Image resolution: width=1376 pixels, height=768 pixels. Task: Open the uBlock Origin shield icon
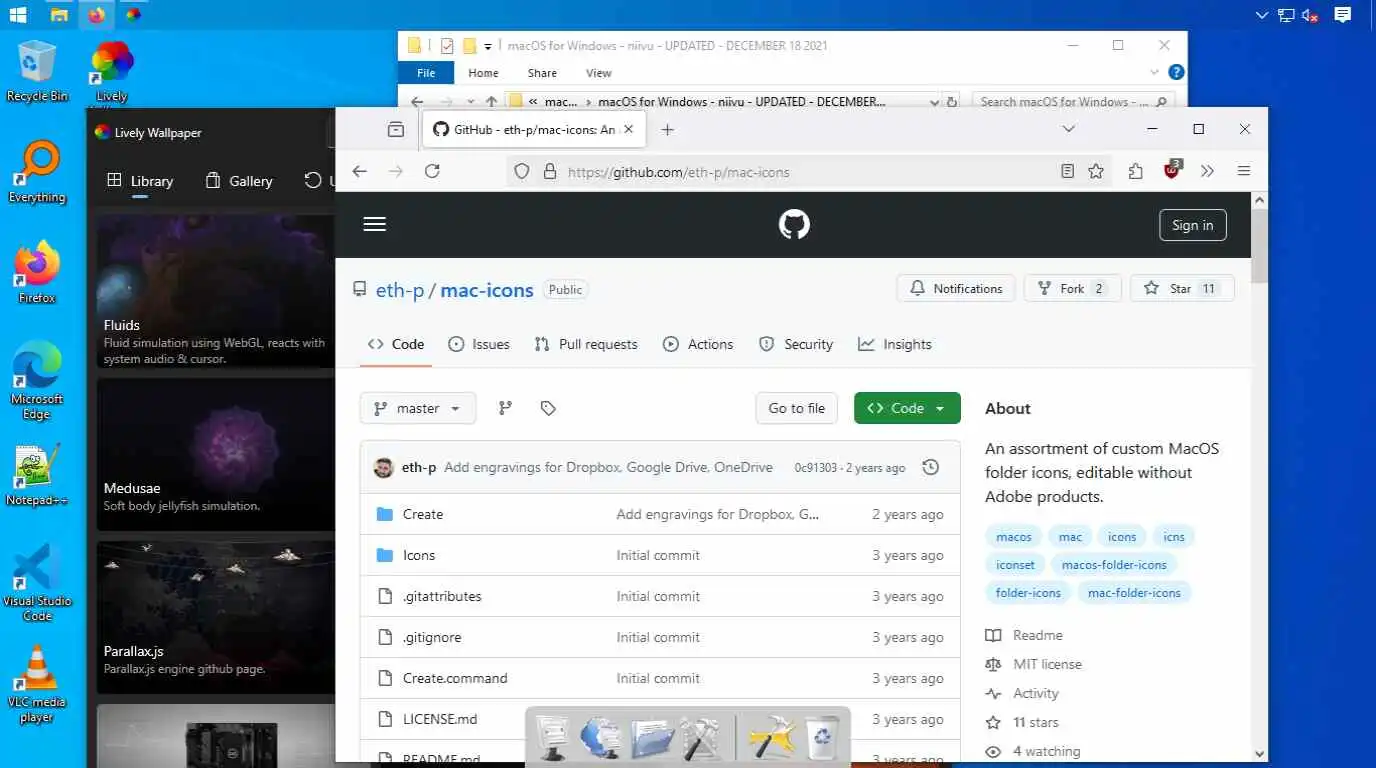1171,170
